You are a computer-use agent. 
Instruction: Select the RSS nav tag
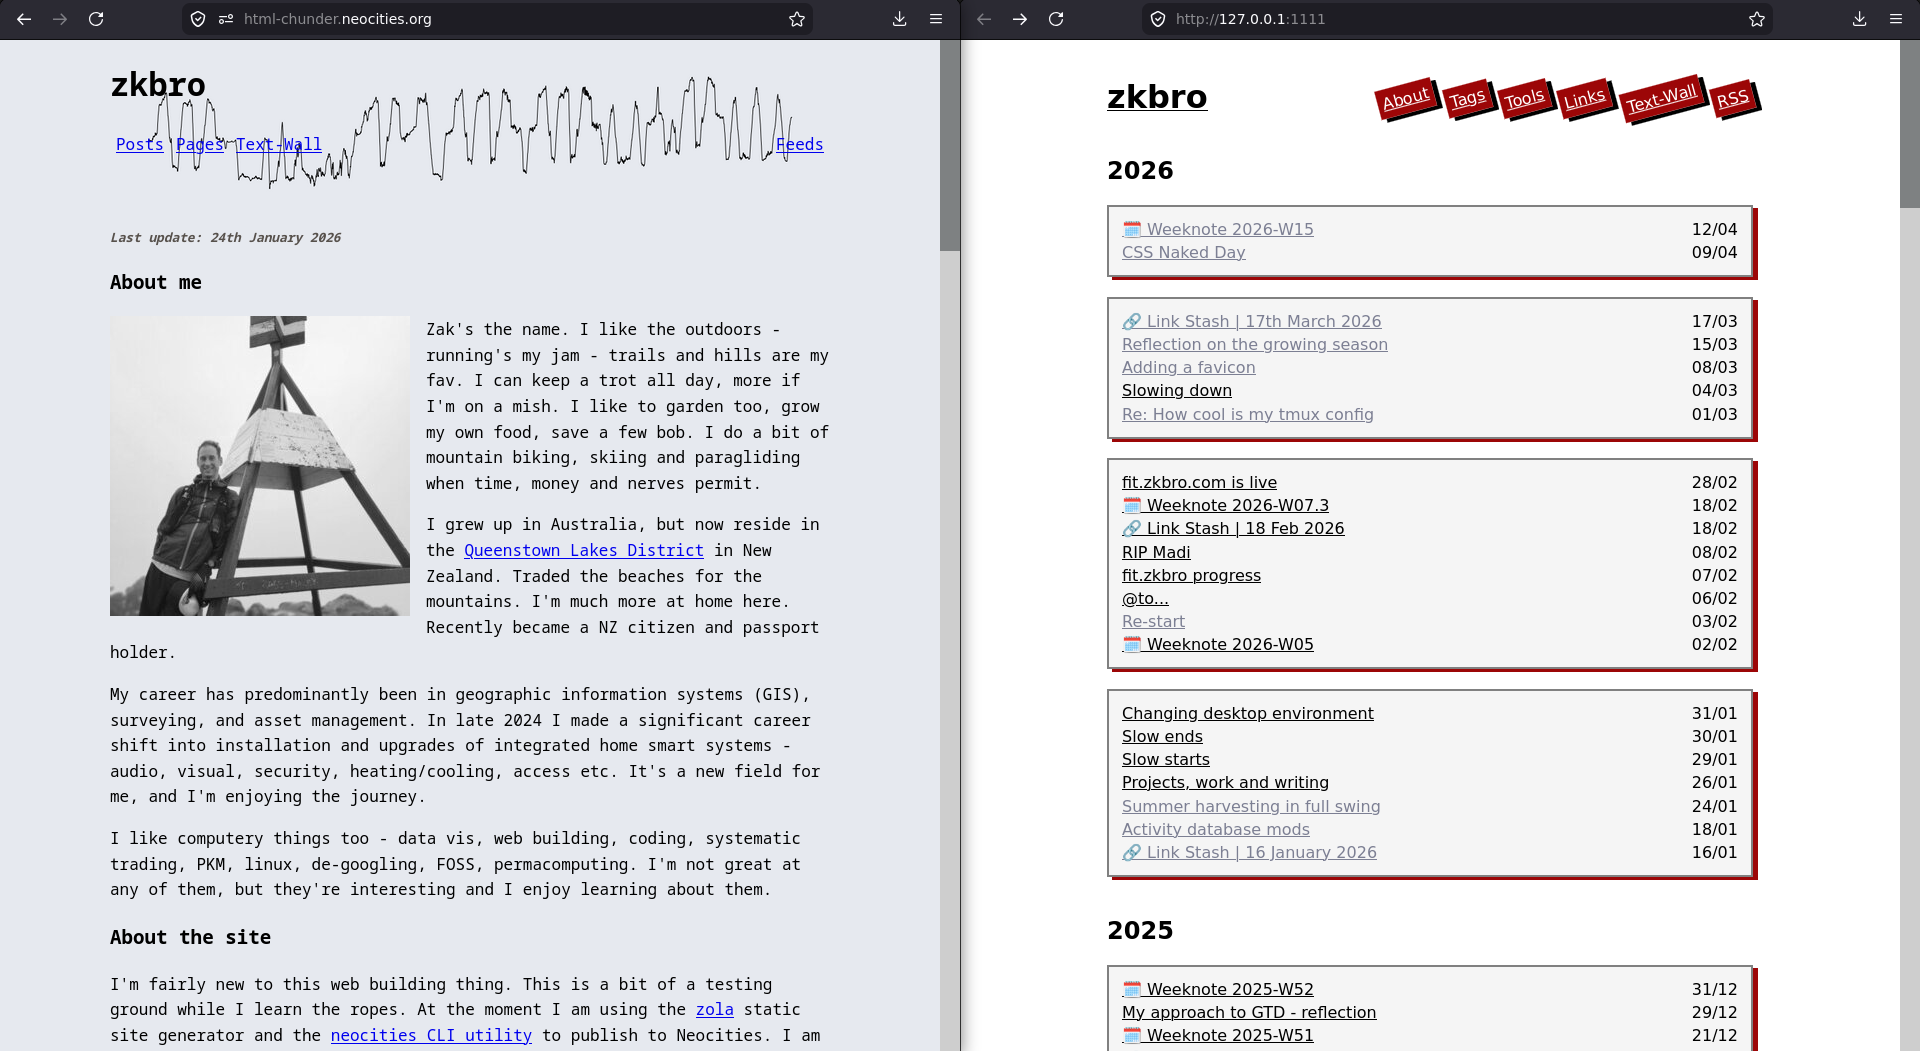click(1732, 99)
